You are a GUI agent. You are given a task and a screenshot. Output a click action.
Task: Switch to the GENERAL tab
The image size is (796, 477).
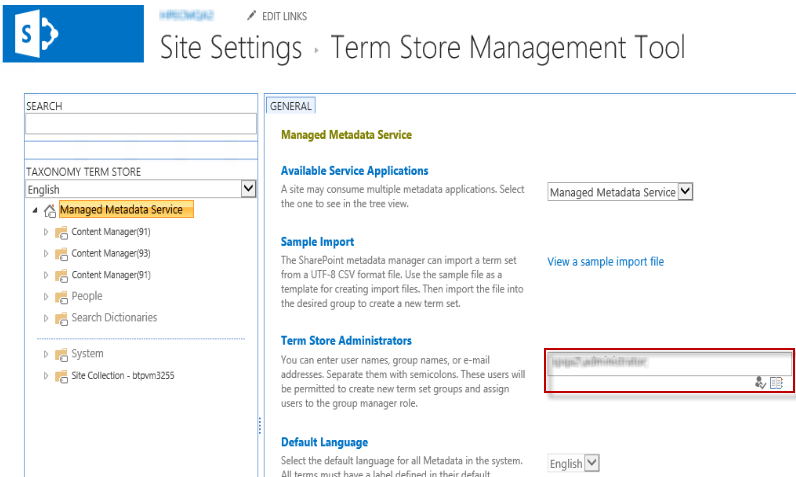(x=291, y=106)
